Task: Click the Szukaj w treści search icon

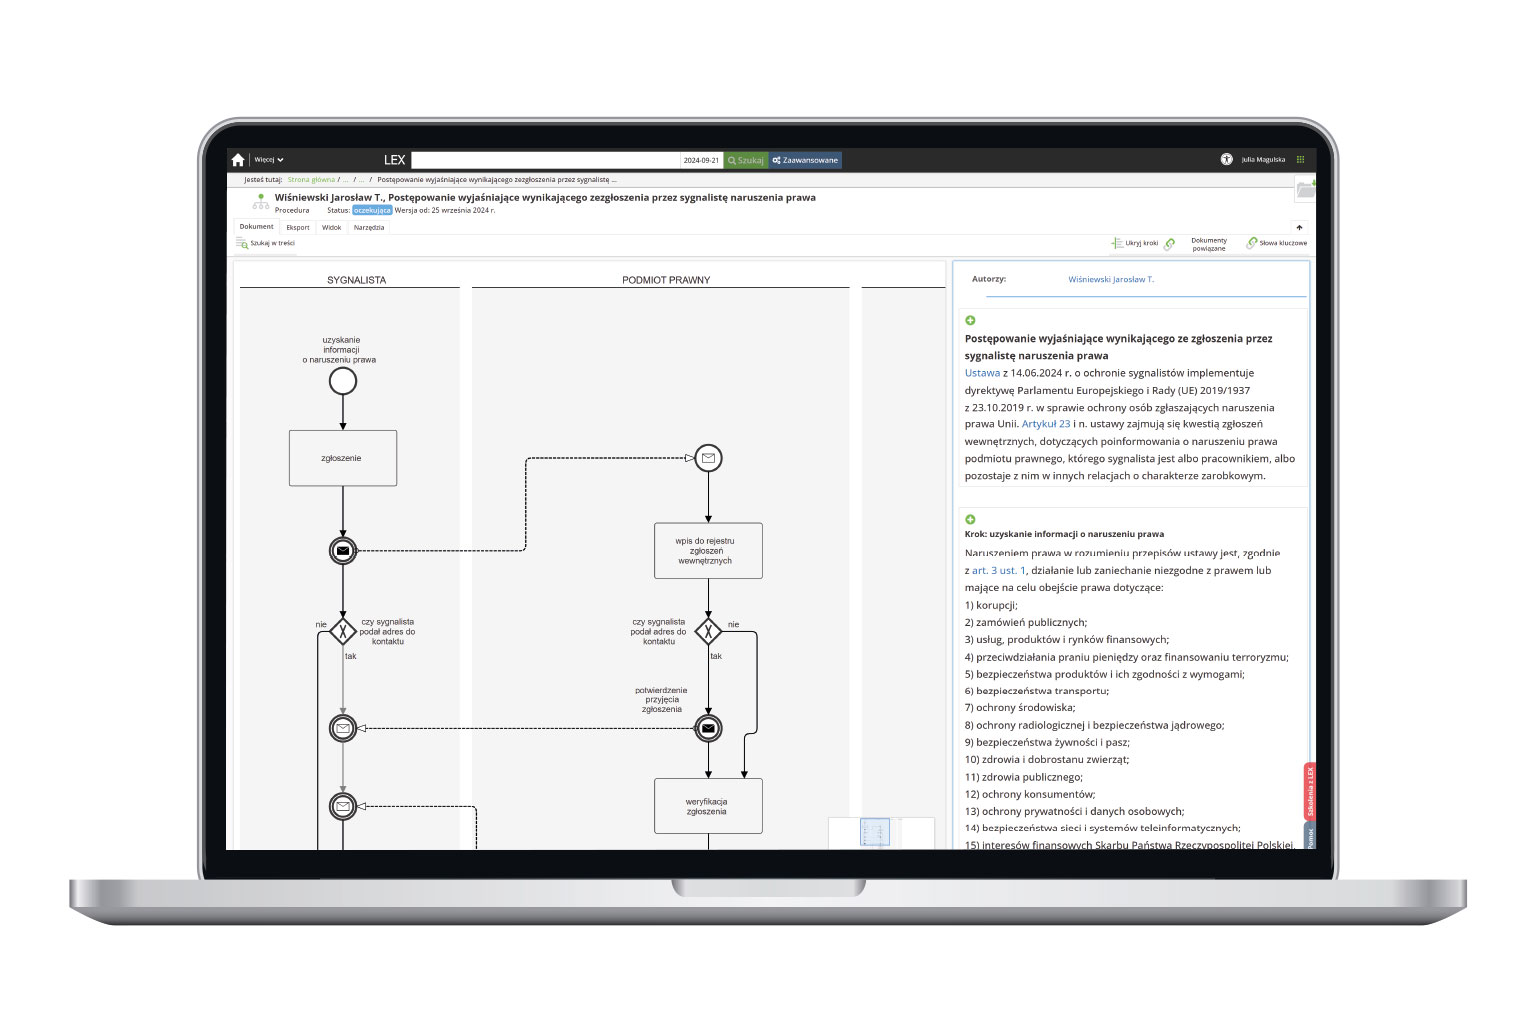Action: (242, 243)
